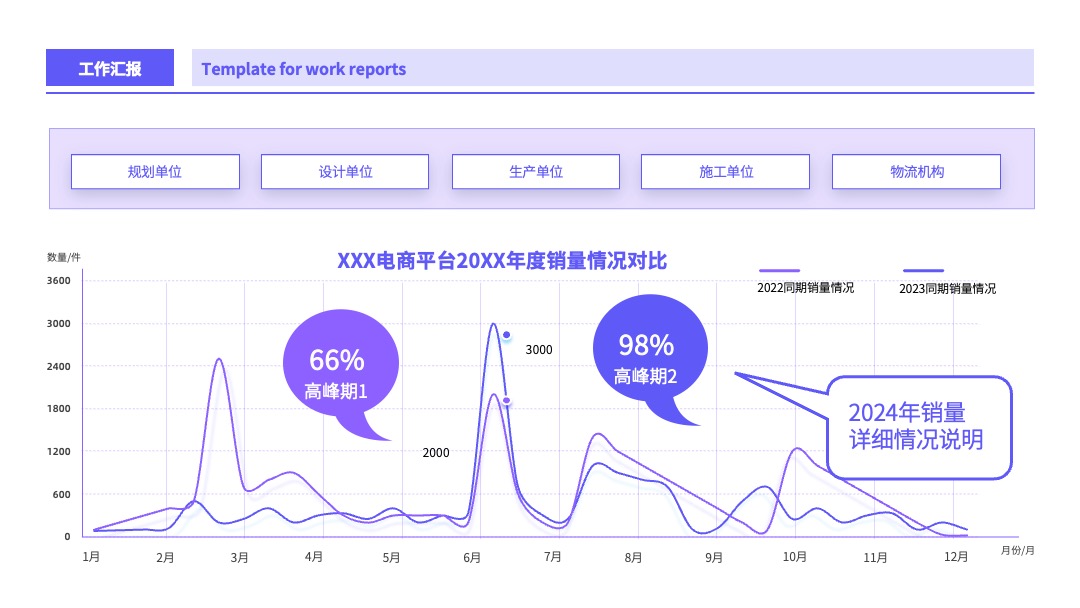Click the 9月 x-axis label
The image size is (1080, 608).
pos(714,557)
